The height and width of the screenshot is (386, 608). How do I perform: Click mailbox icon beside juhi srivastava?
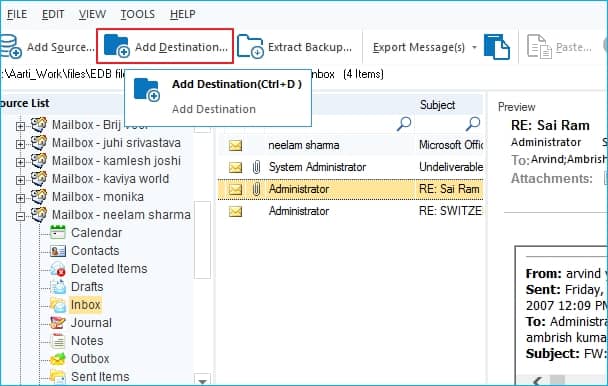pyautogui.click(x=39, y=142)
